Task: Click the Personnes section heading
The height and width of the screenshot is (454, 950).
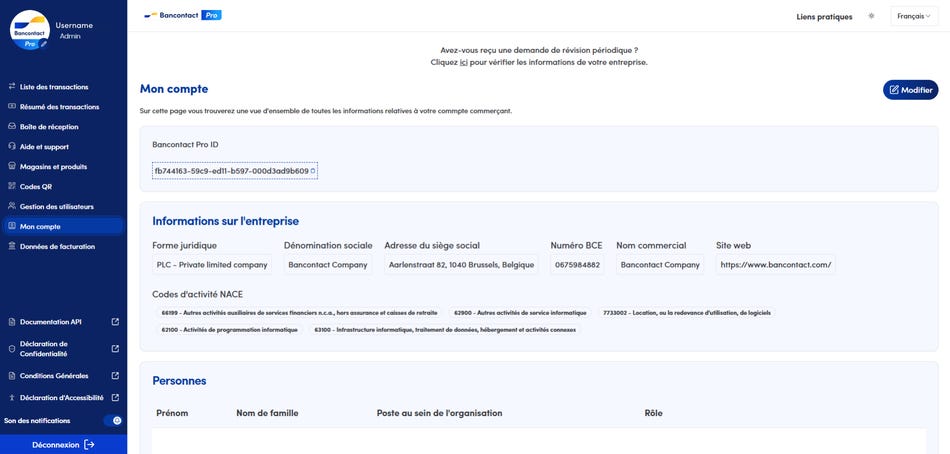Action: [179, 381]
